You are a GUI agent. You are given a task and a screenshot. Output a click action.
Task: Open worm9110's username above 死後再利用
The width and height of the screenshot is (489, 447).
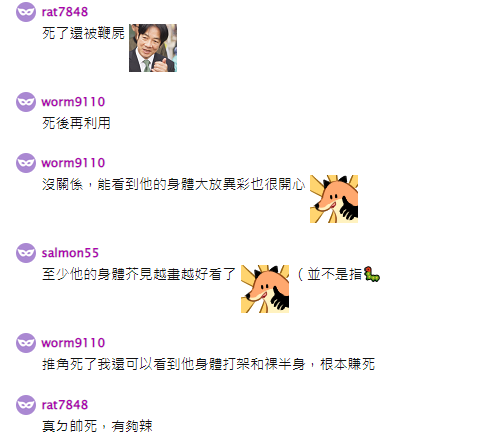pyautogui.click(x=73, y=102)
